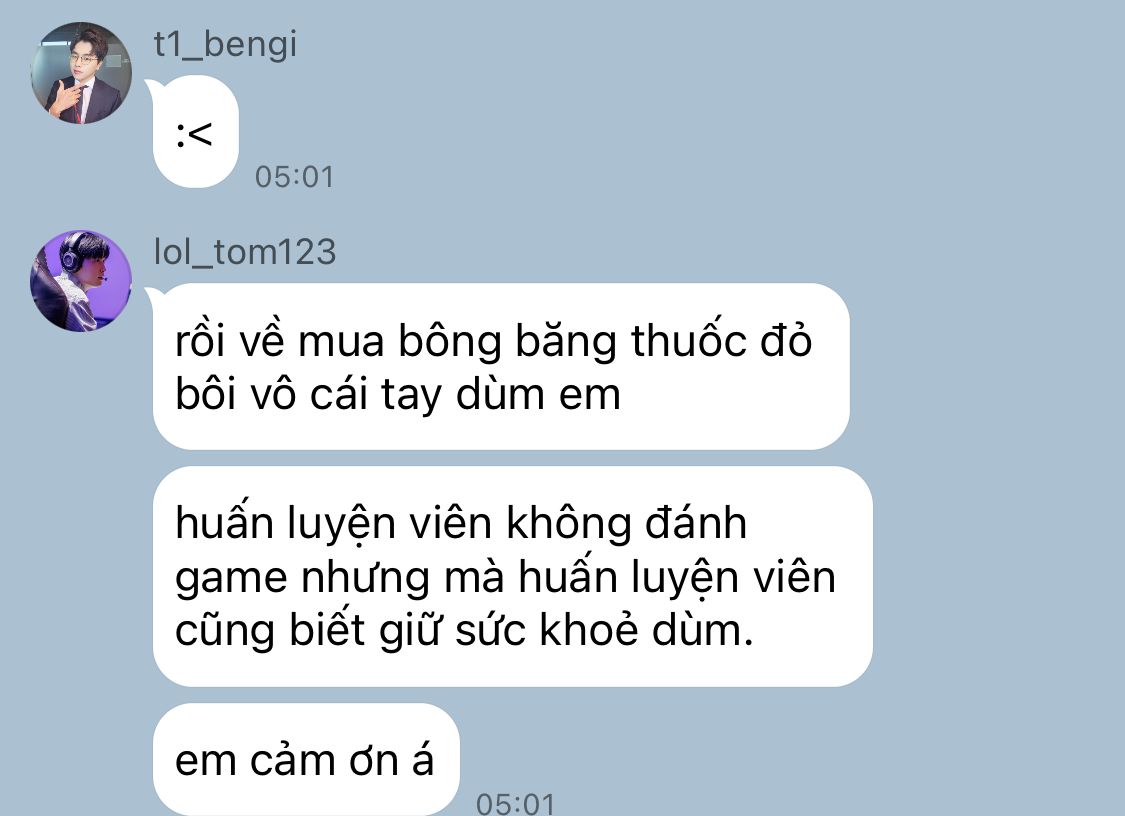Screen dimensions: 1125x816
Task: Click the words "thuốc đỏ" in the message
Action: [x=722, y=339]
